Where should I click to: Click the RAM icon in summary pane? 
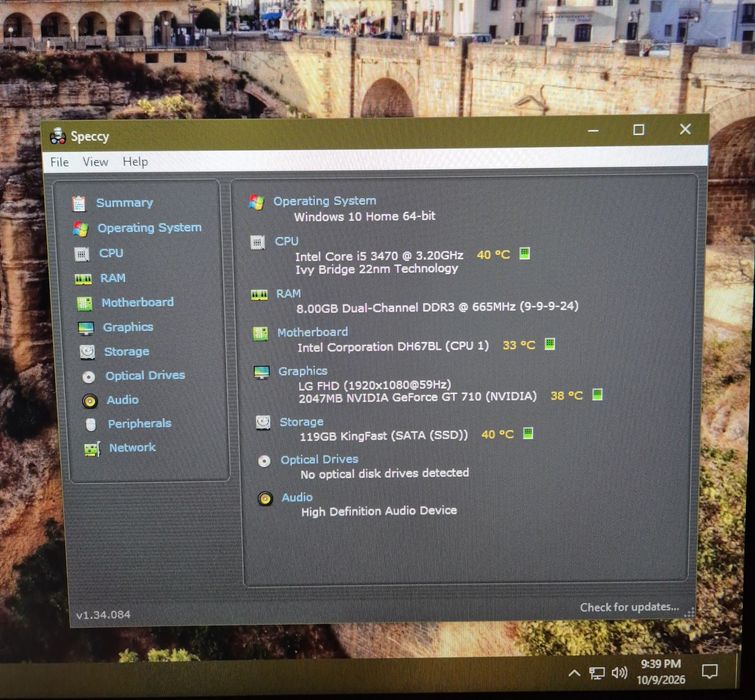click(x=259, y=295)
